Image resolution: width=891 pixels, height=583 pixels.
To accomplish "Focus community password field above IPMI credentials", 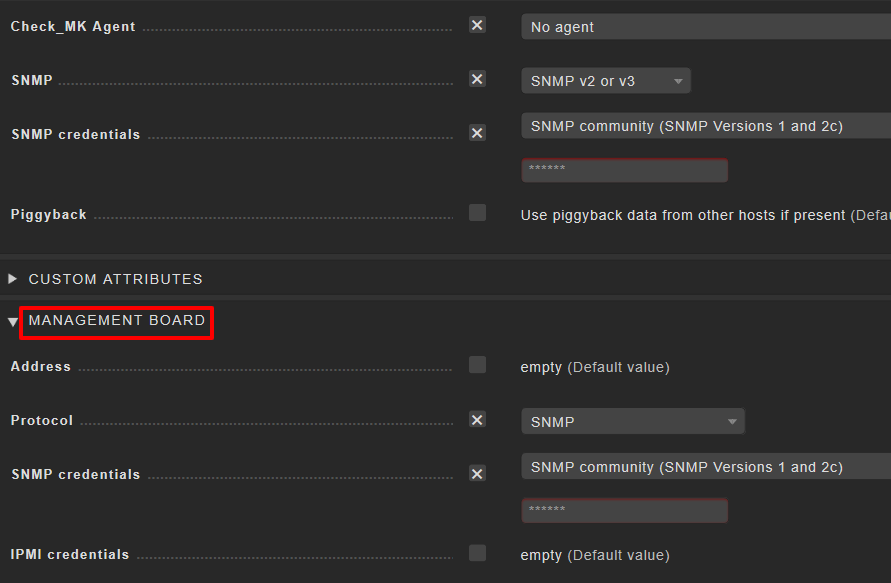I will [x=624, y=511].
